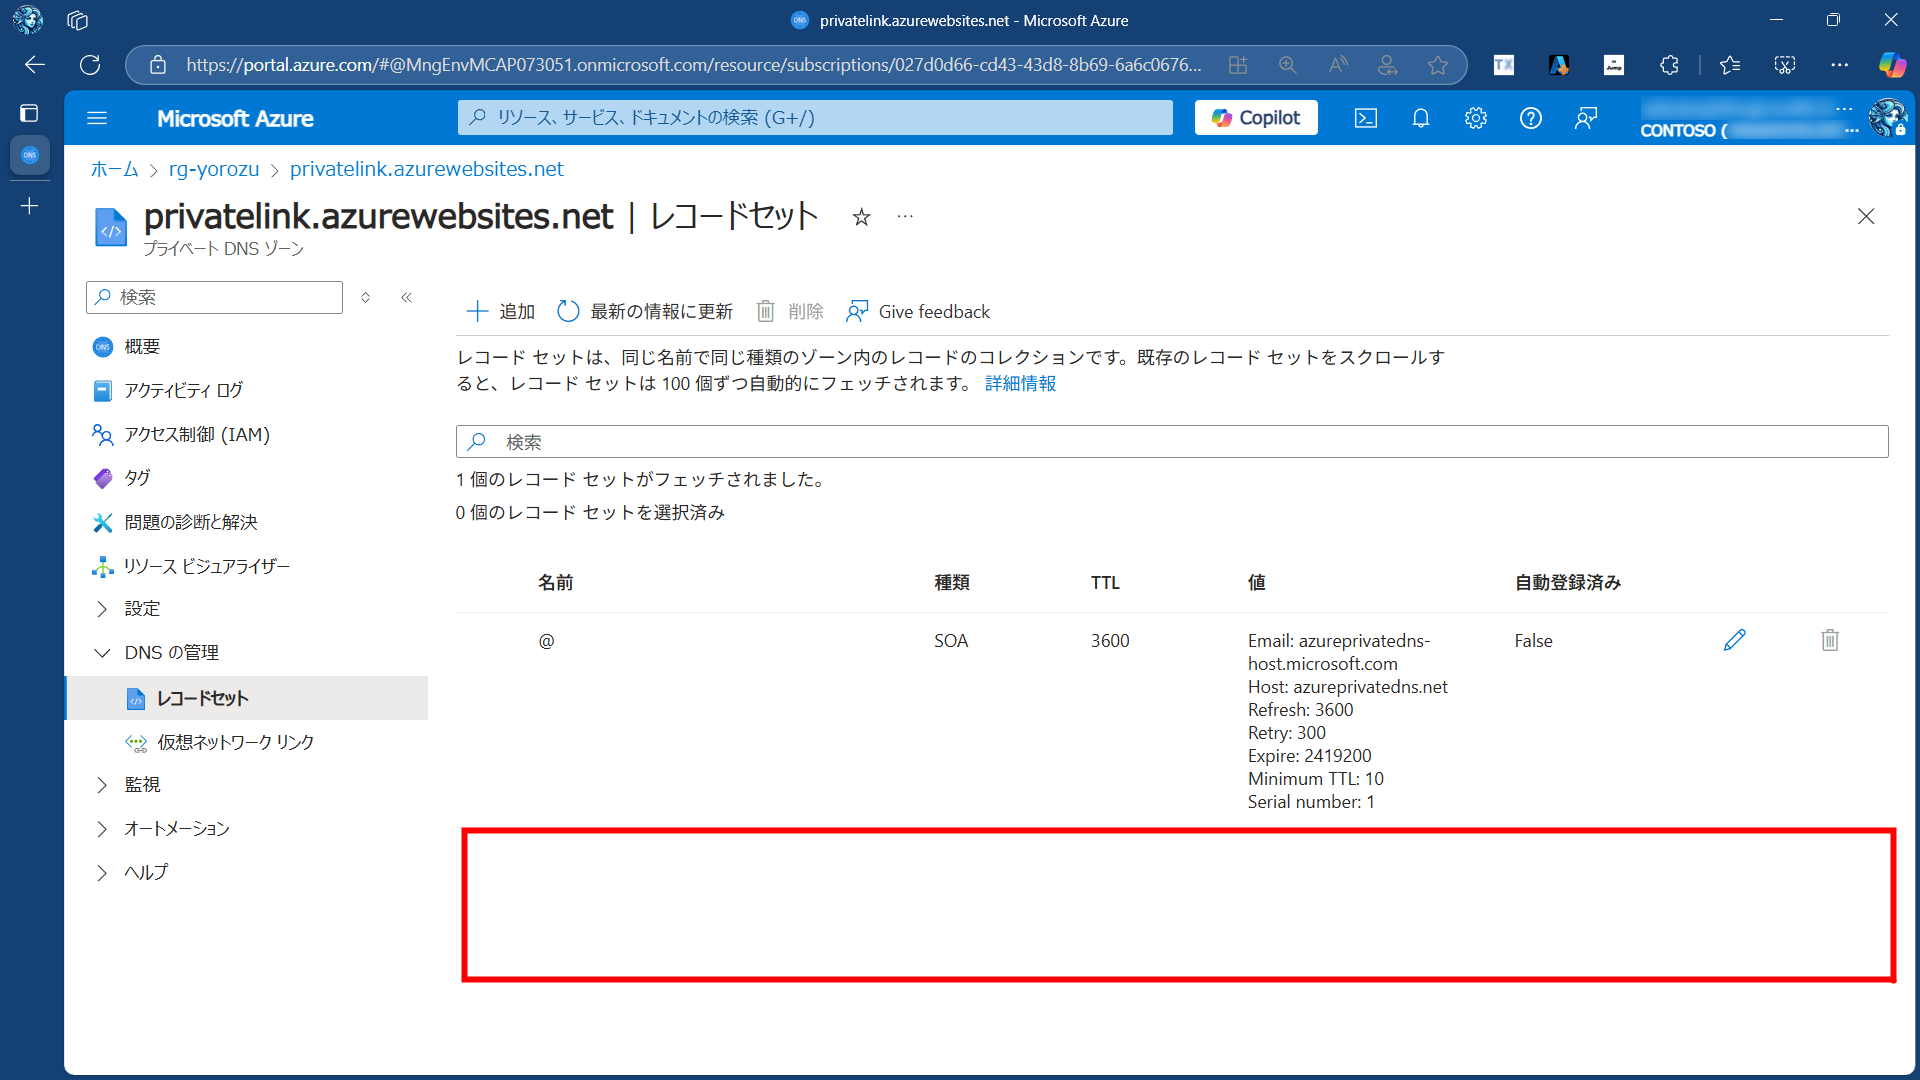Click the 追加 button to add record
Image resolution: width=1920 pixels, height=1080 pixels.
coord(501,312)
